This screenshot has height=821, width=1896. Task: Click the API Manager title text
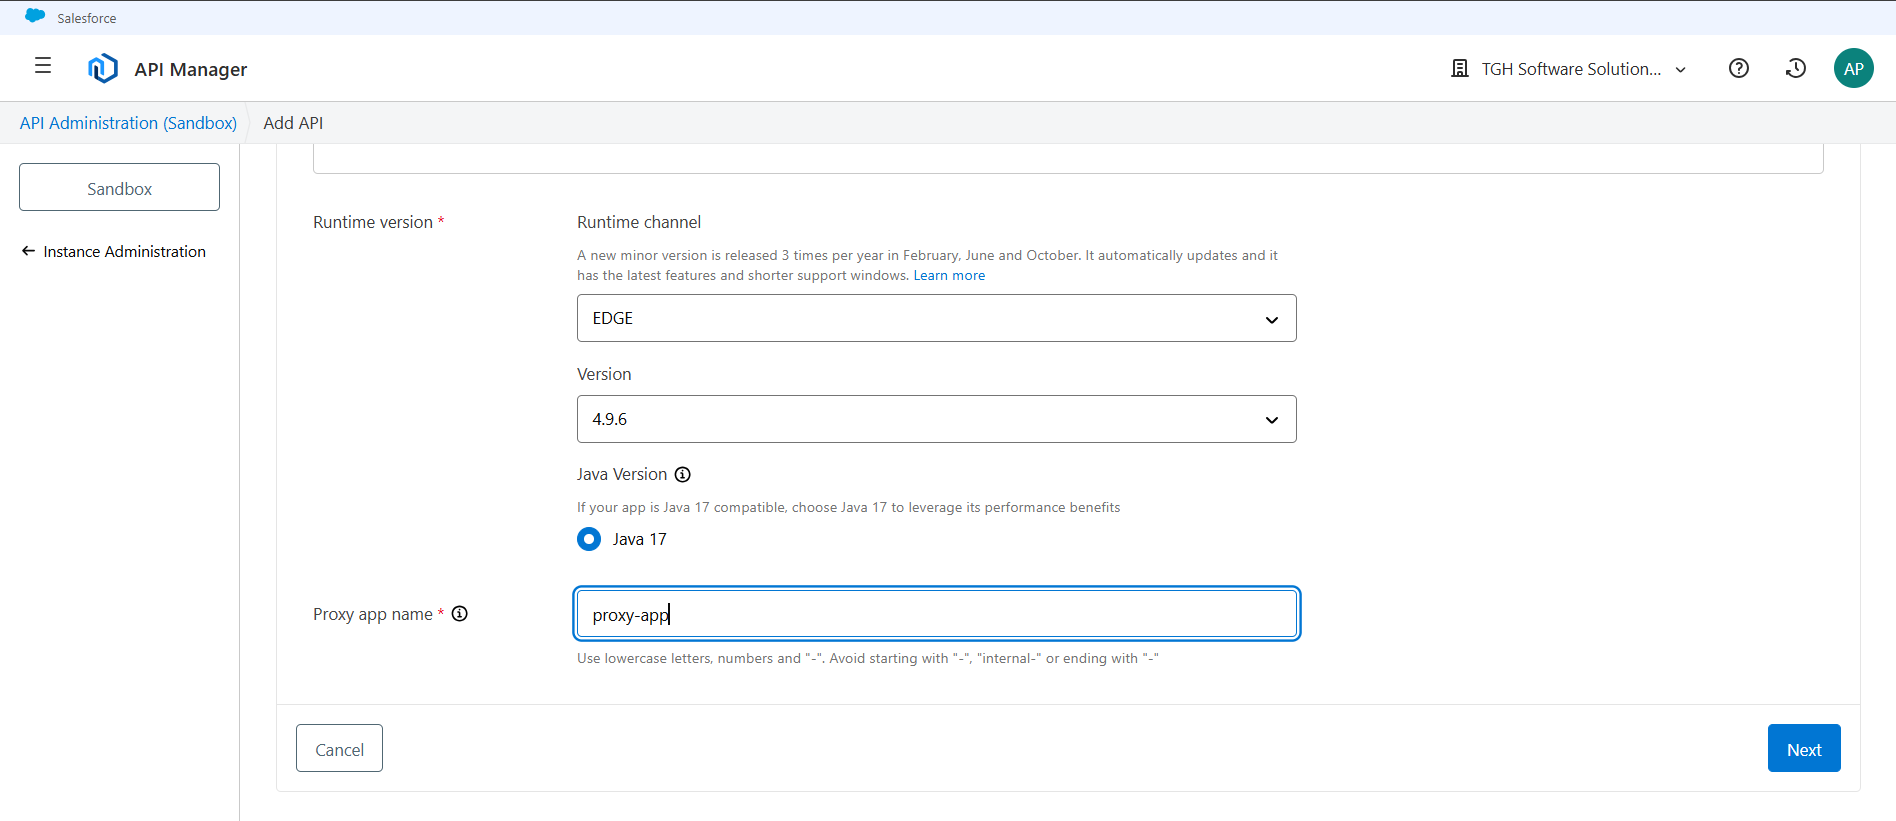191,69
